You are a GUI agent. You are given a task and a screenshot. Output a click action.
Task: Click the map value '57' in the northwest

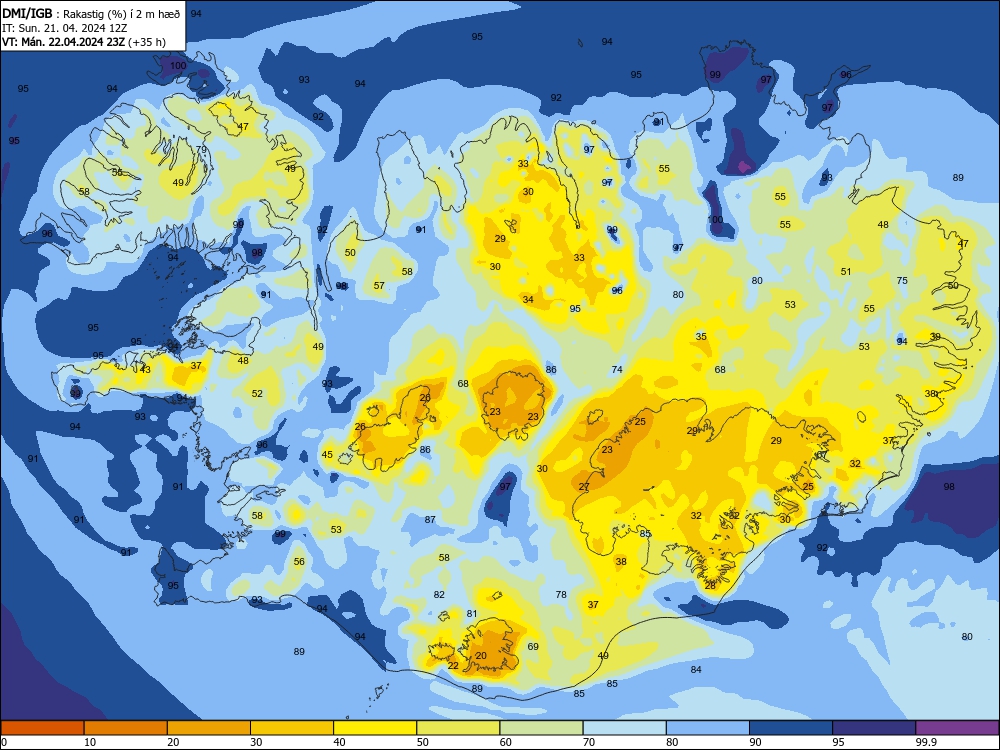point(379,286)
